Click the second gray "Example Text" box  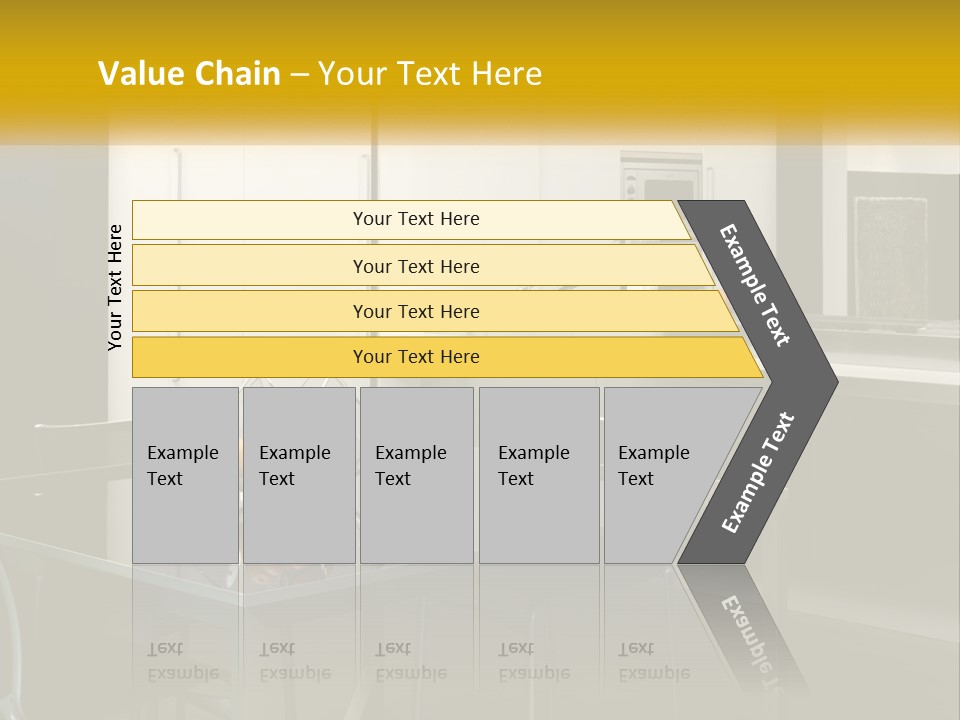298,475
